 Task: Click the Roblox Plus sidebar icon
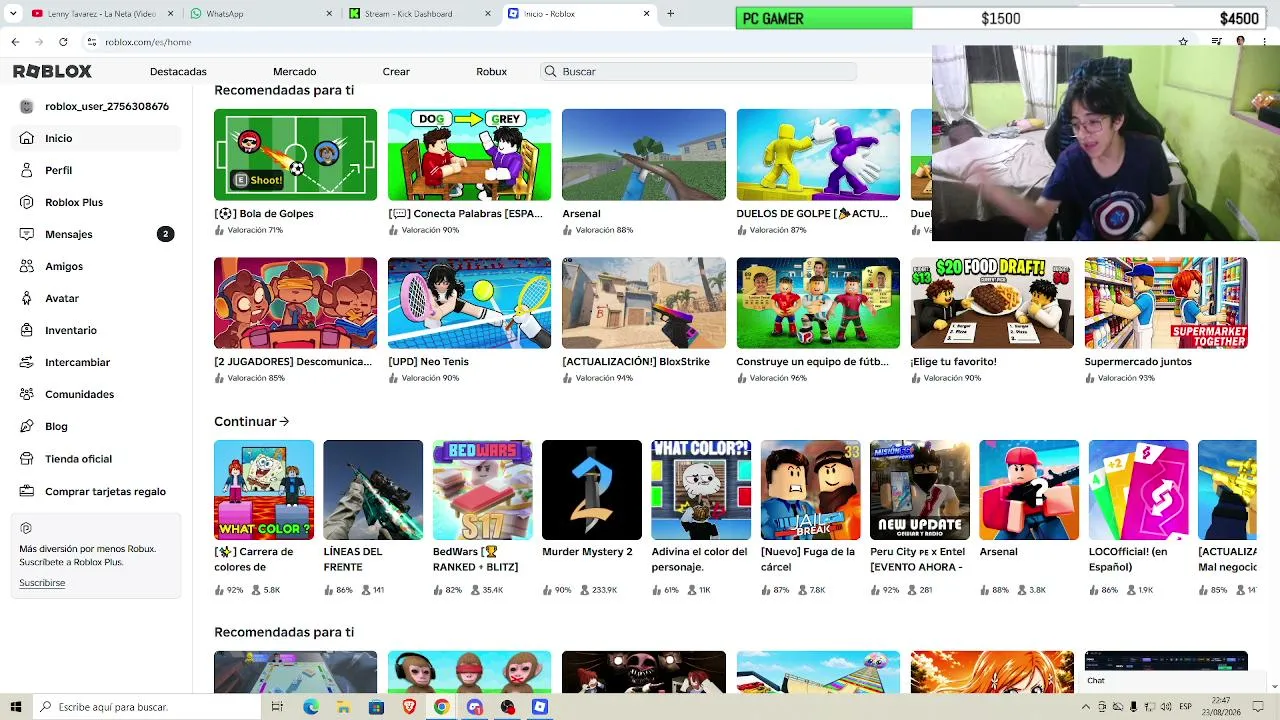point(26,202)
